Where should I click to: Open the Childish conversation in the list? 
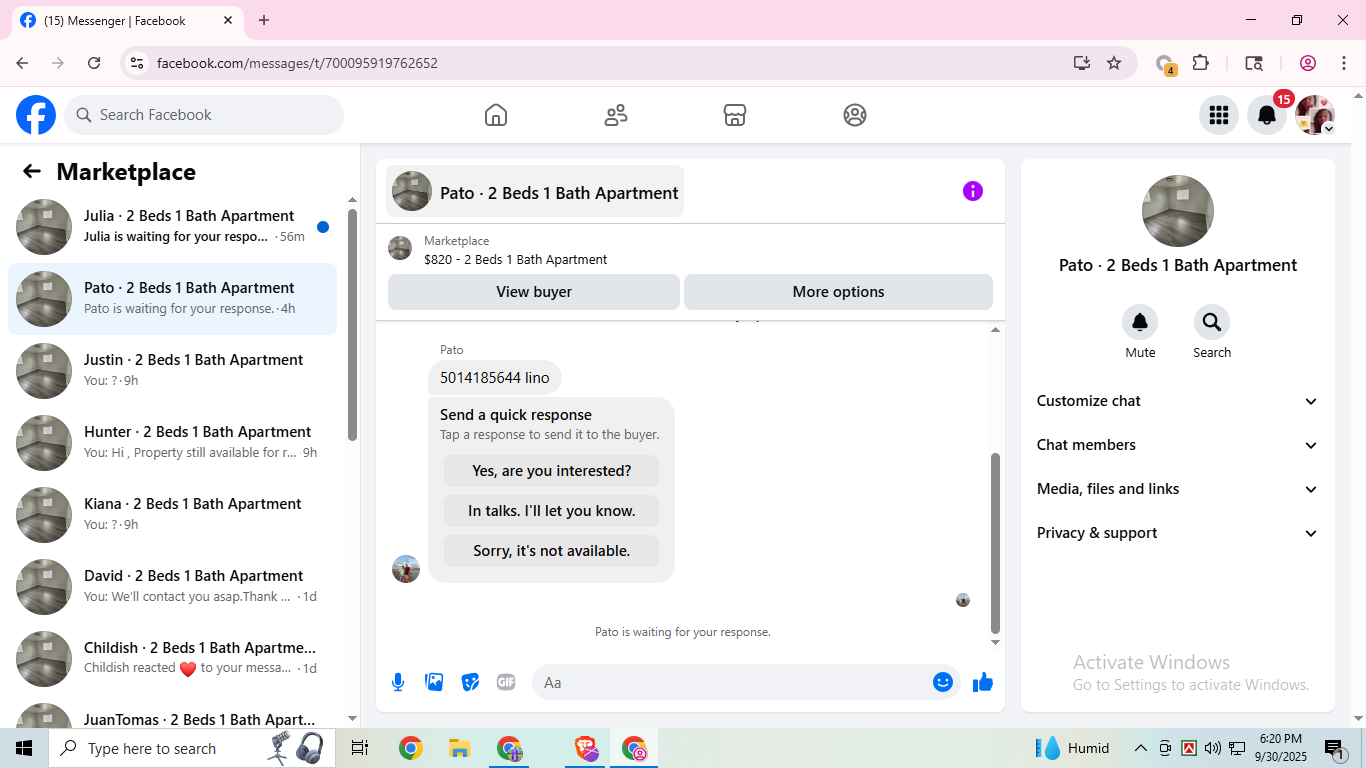pos(172,659)
